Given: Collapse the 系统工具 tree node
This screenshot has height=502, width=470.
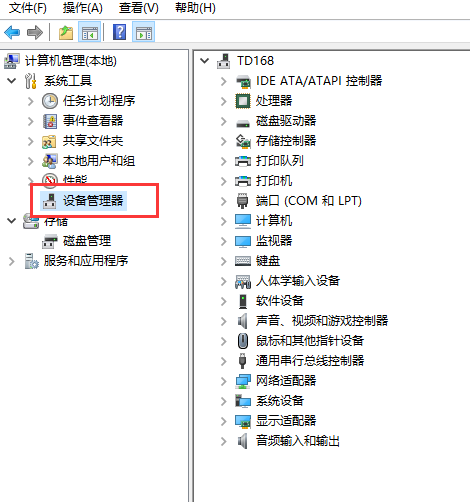Looking at the screenshot, I should coord(12,81).
